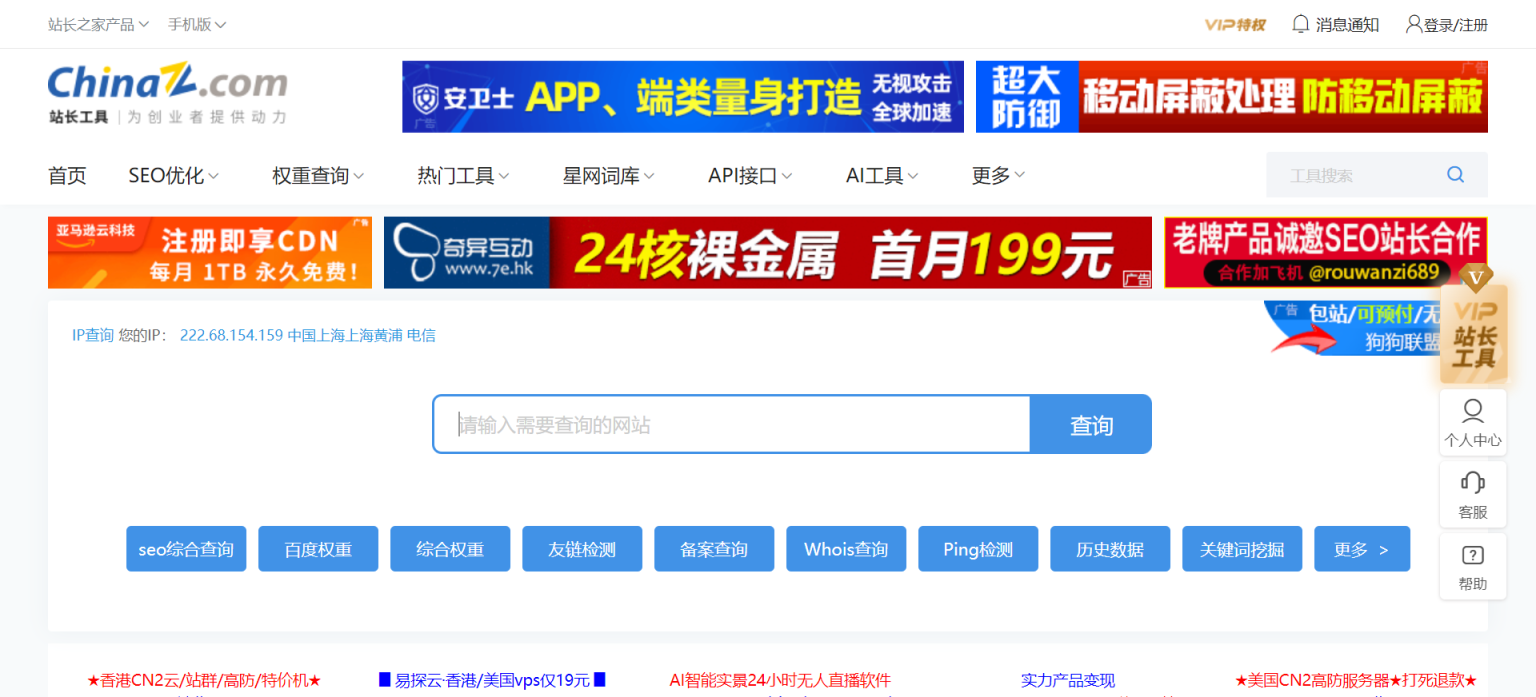This screenshot has height=697, width=1536.
Task: Open the API接口 menu
Action: [742, 174]
